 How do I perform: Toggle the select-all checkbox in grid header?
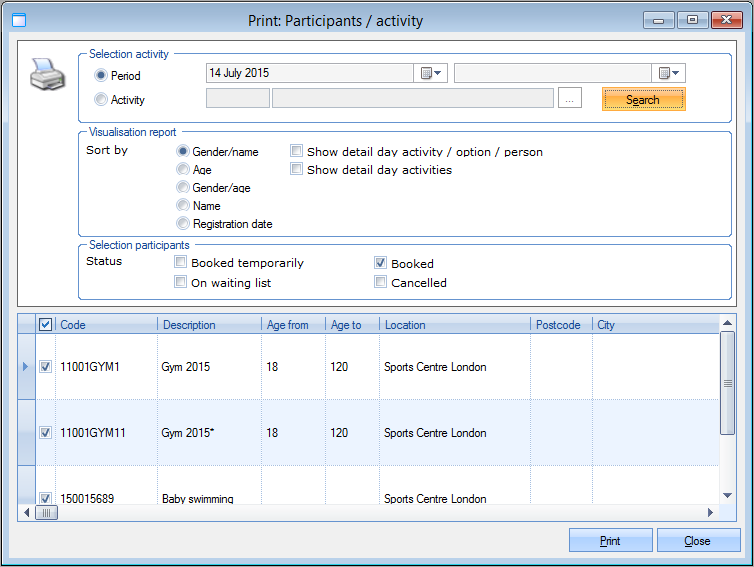coord(45,324)
